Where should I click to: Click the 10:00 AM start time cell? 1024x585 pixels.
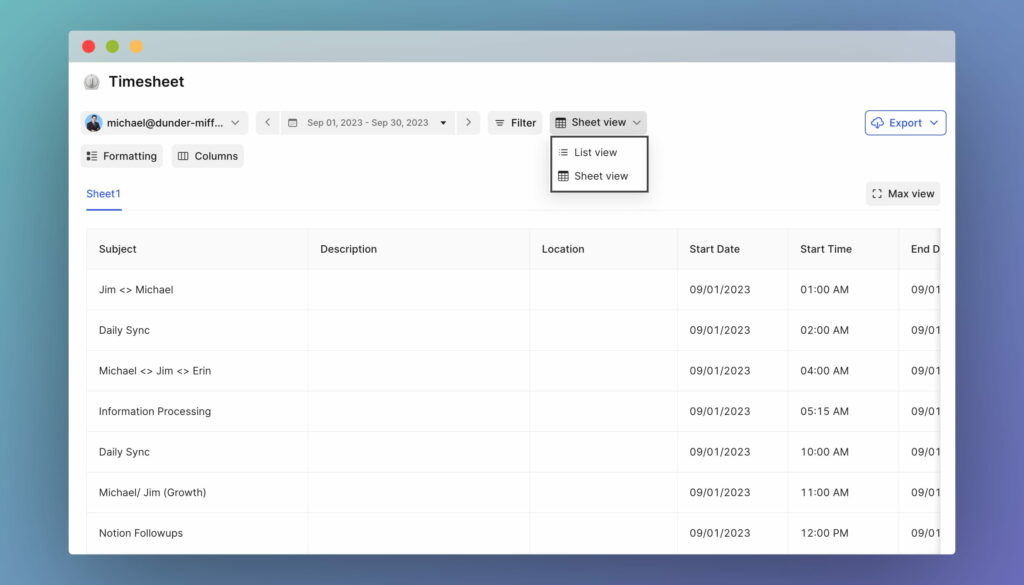pyautogui.click(x=843, y=452)
